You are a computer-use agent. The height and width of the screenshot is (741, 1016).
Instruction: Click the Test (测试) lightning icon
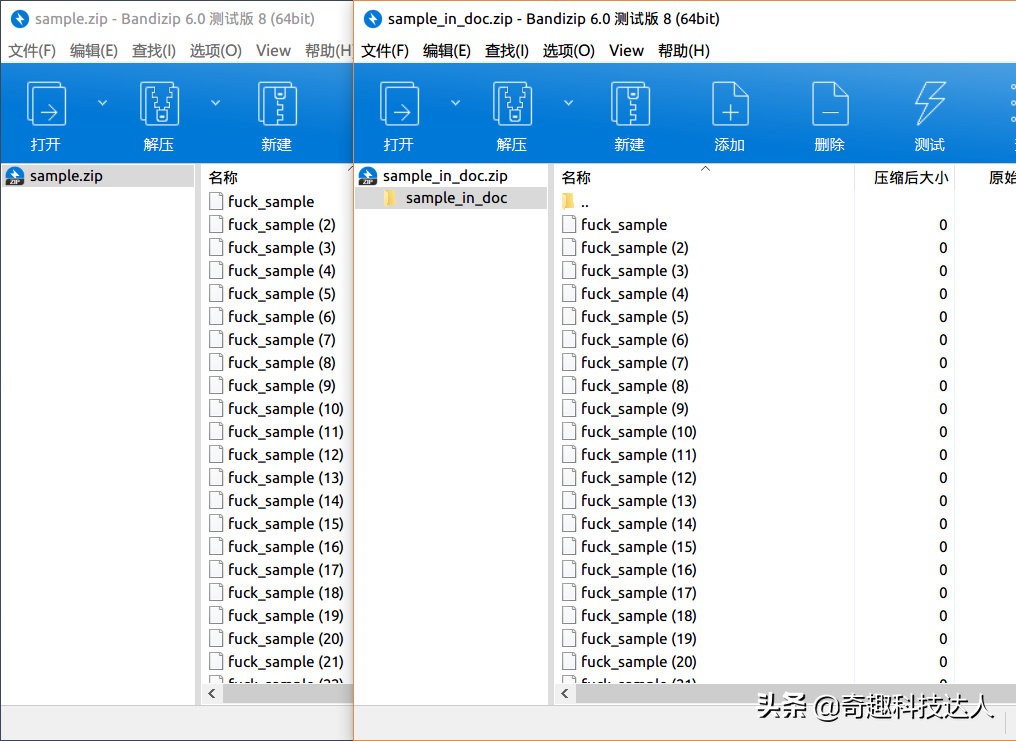click(930, 104)
